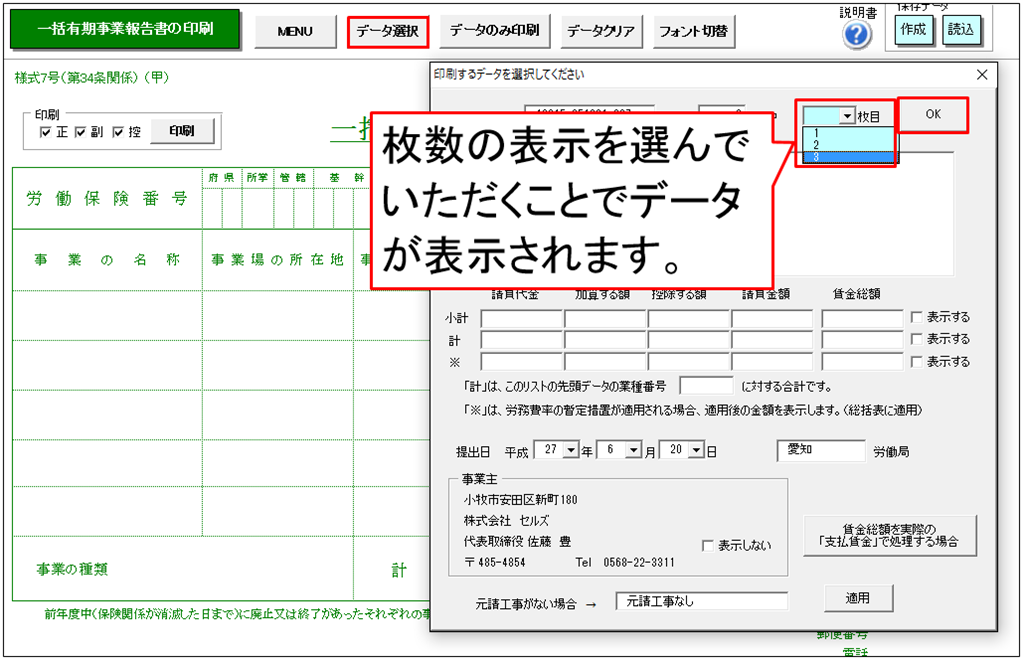Image resolution: width=1024 pixels, height=661 pixels.
Task: Click the 事業の種類 form label
Action: pyautogui.click(x=72, y=570)
